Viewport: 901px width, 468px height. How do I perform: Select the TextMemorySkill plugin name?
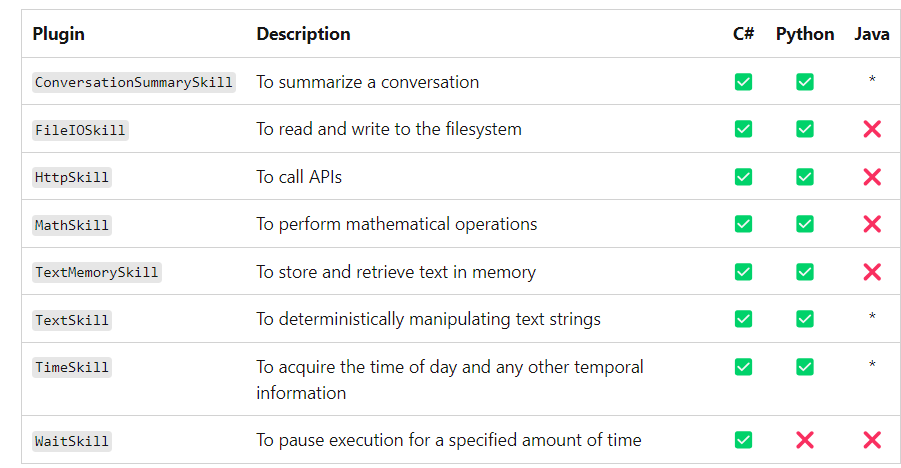(x=97, y=272)
